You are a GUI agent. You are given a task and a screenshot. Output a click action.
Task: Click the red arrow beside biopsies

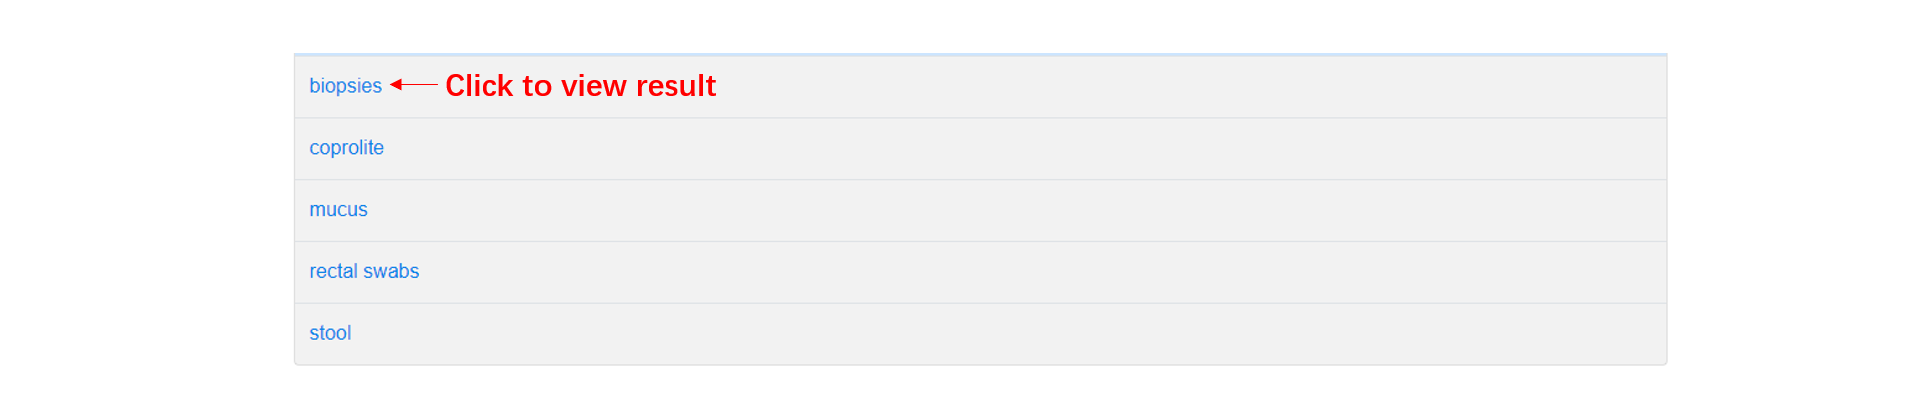tap(414, 85)
